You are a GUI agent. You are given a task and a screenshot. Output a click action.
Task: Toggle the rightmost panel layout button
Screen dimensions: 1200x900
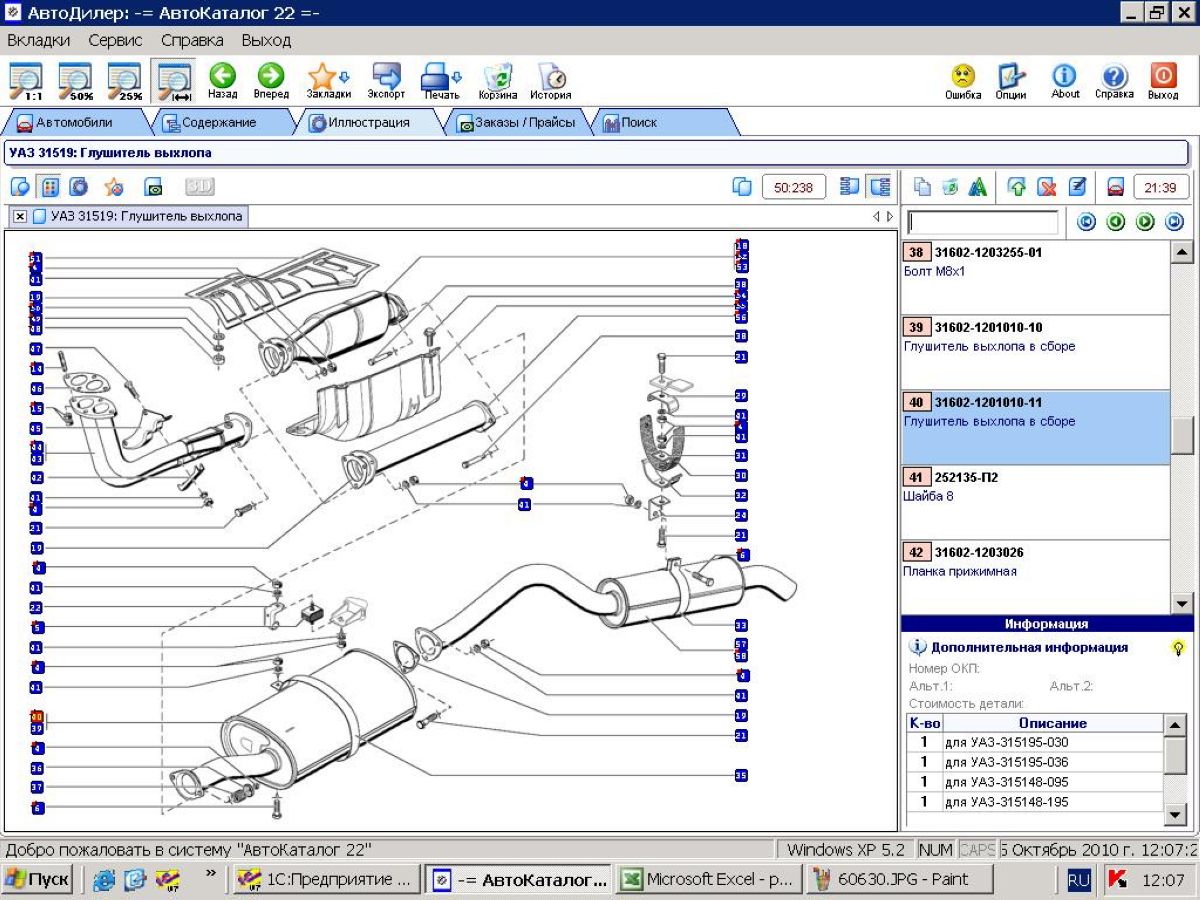[x=880, y=187]
